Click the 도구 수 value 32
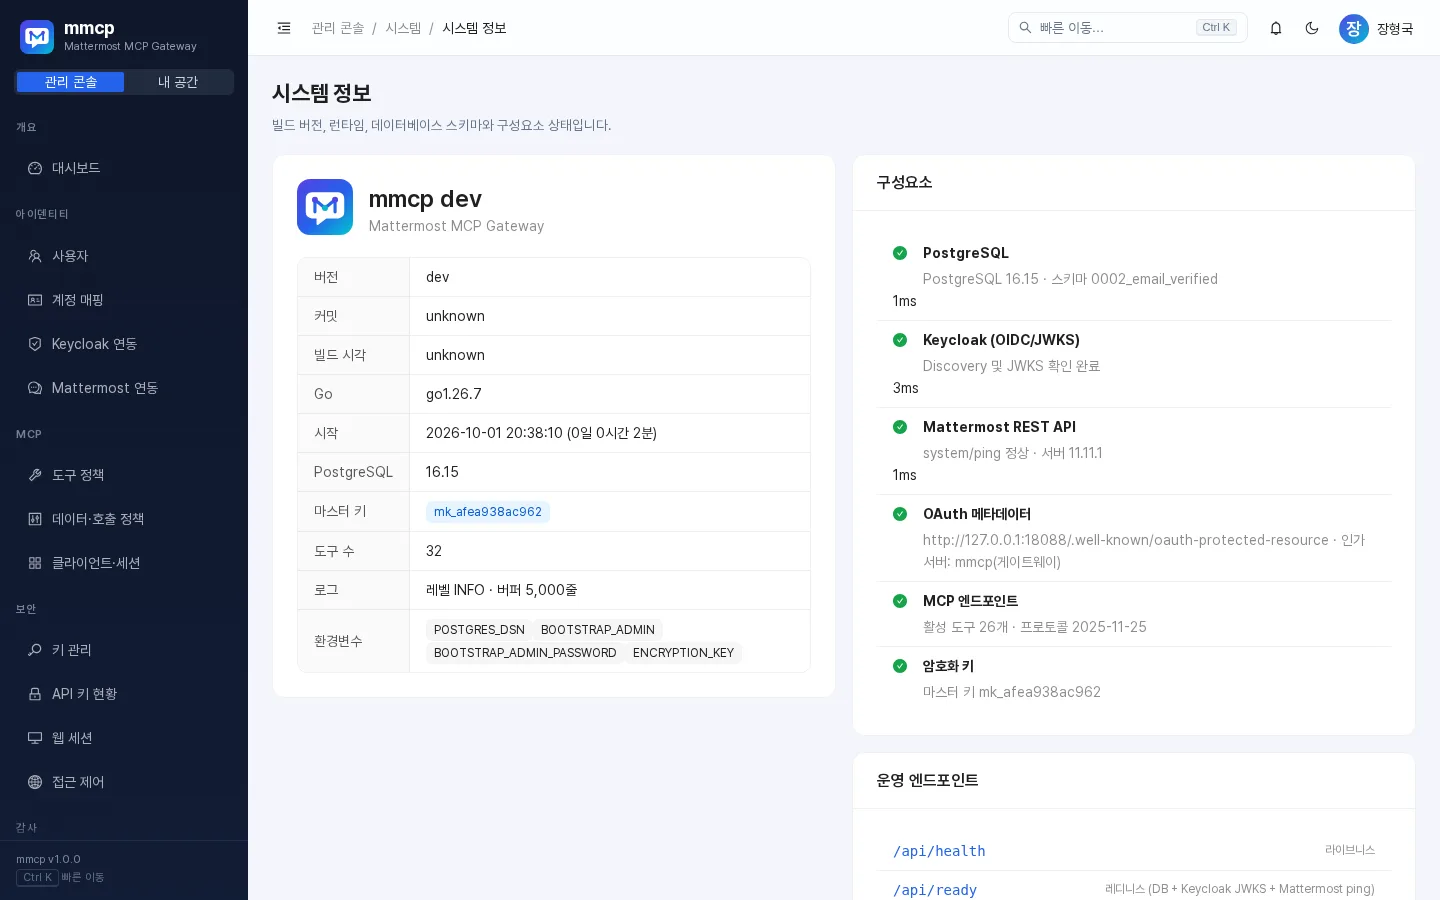This screenshot has height=900, width=1440. coord(434,551)
